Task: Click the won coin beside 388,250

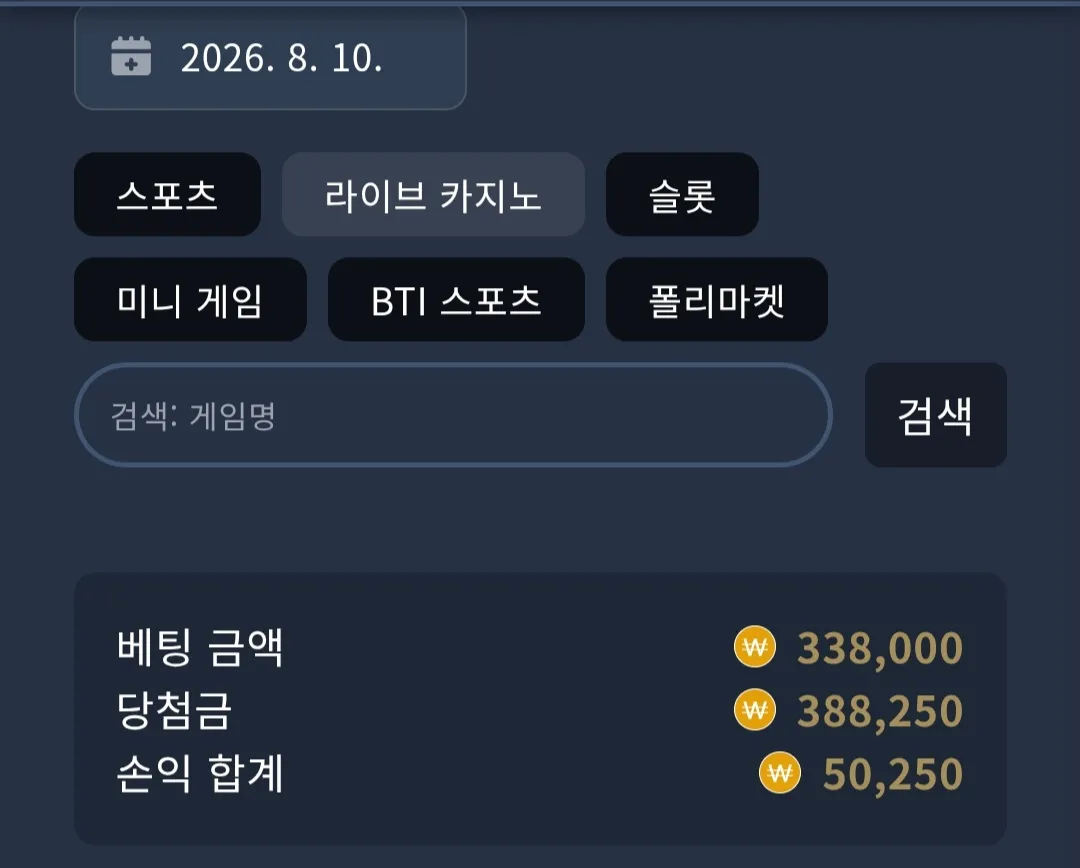Action: [x=755, y=709]
